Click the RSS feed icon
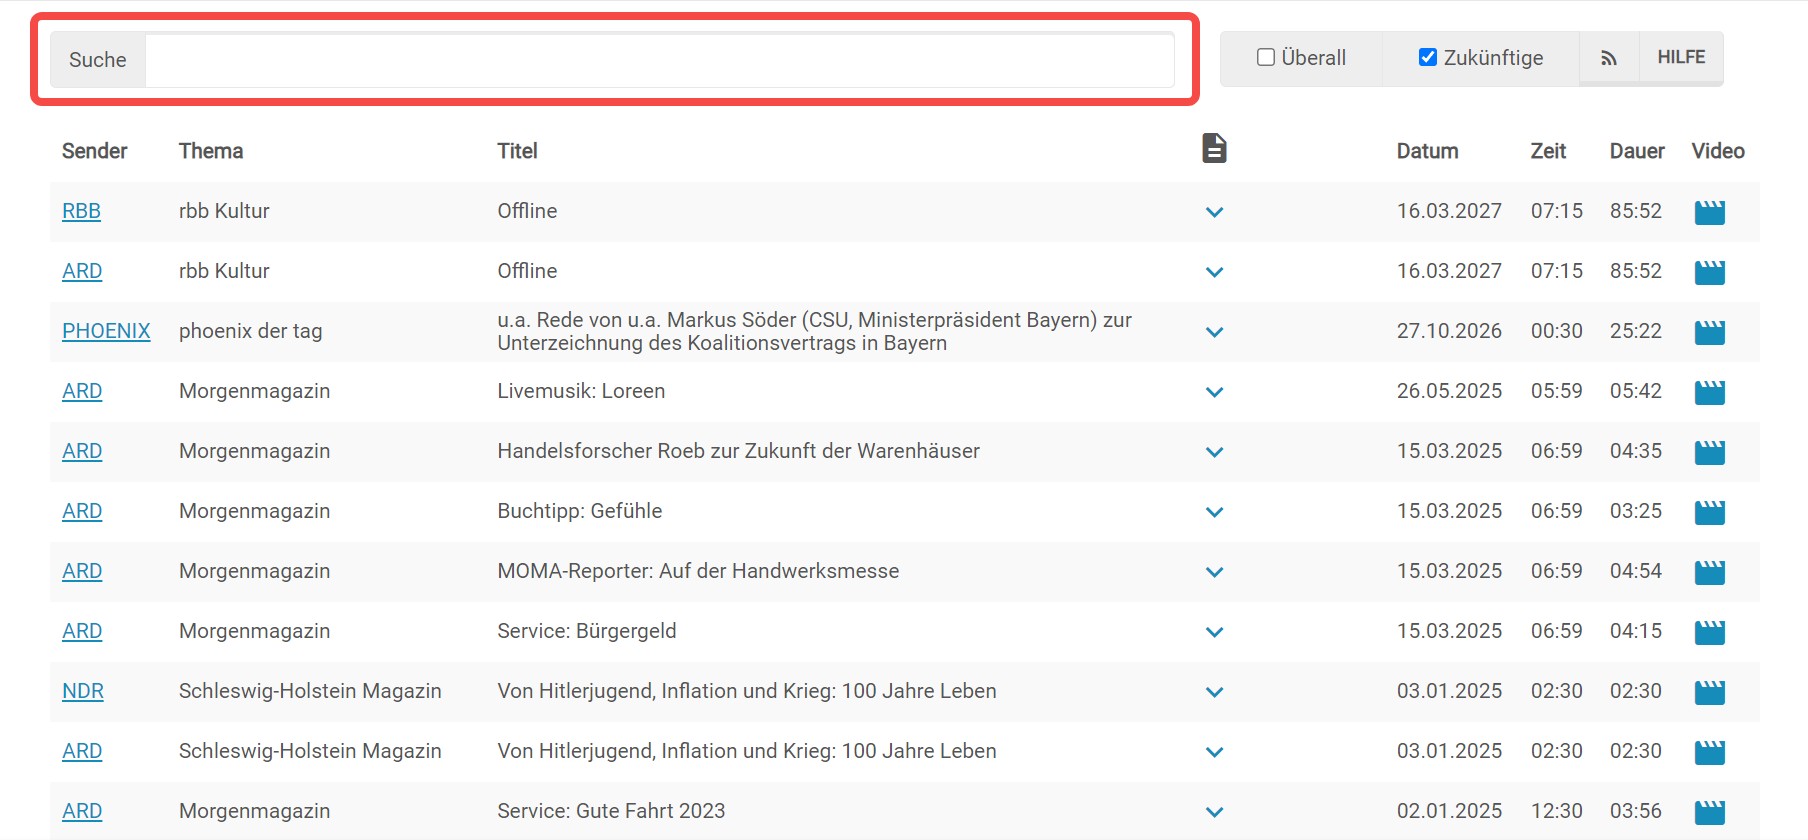1808x840 pixels. click(x=1608, y=58)
